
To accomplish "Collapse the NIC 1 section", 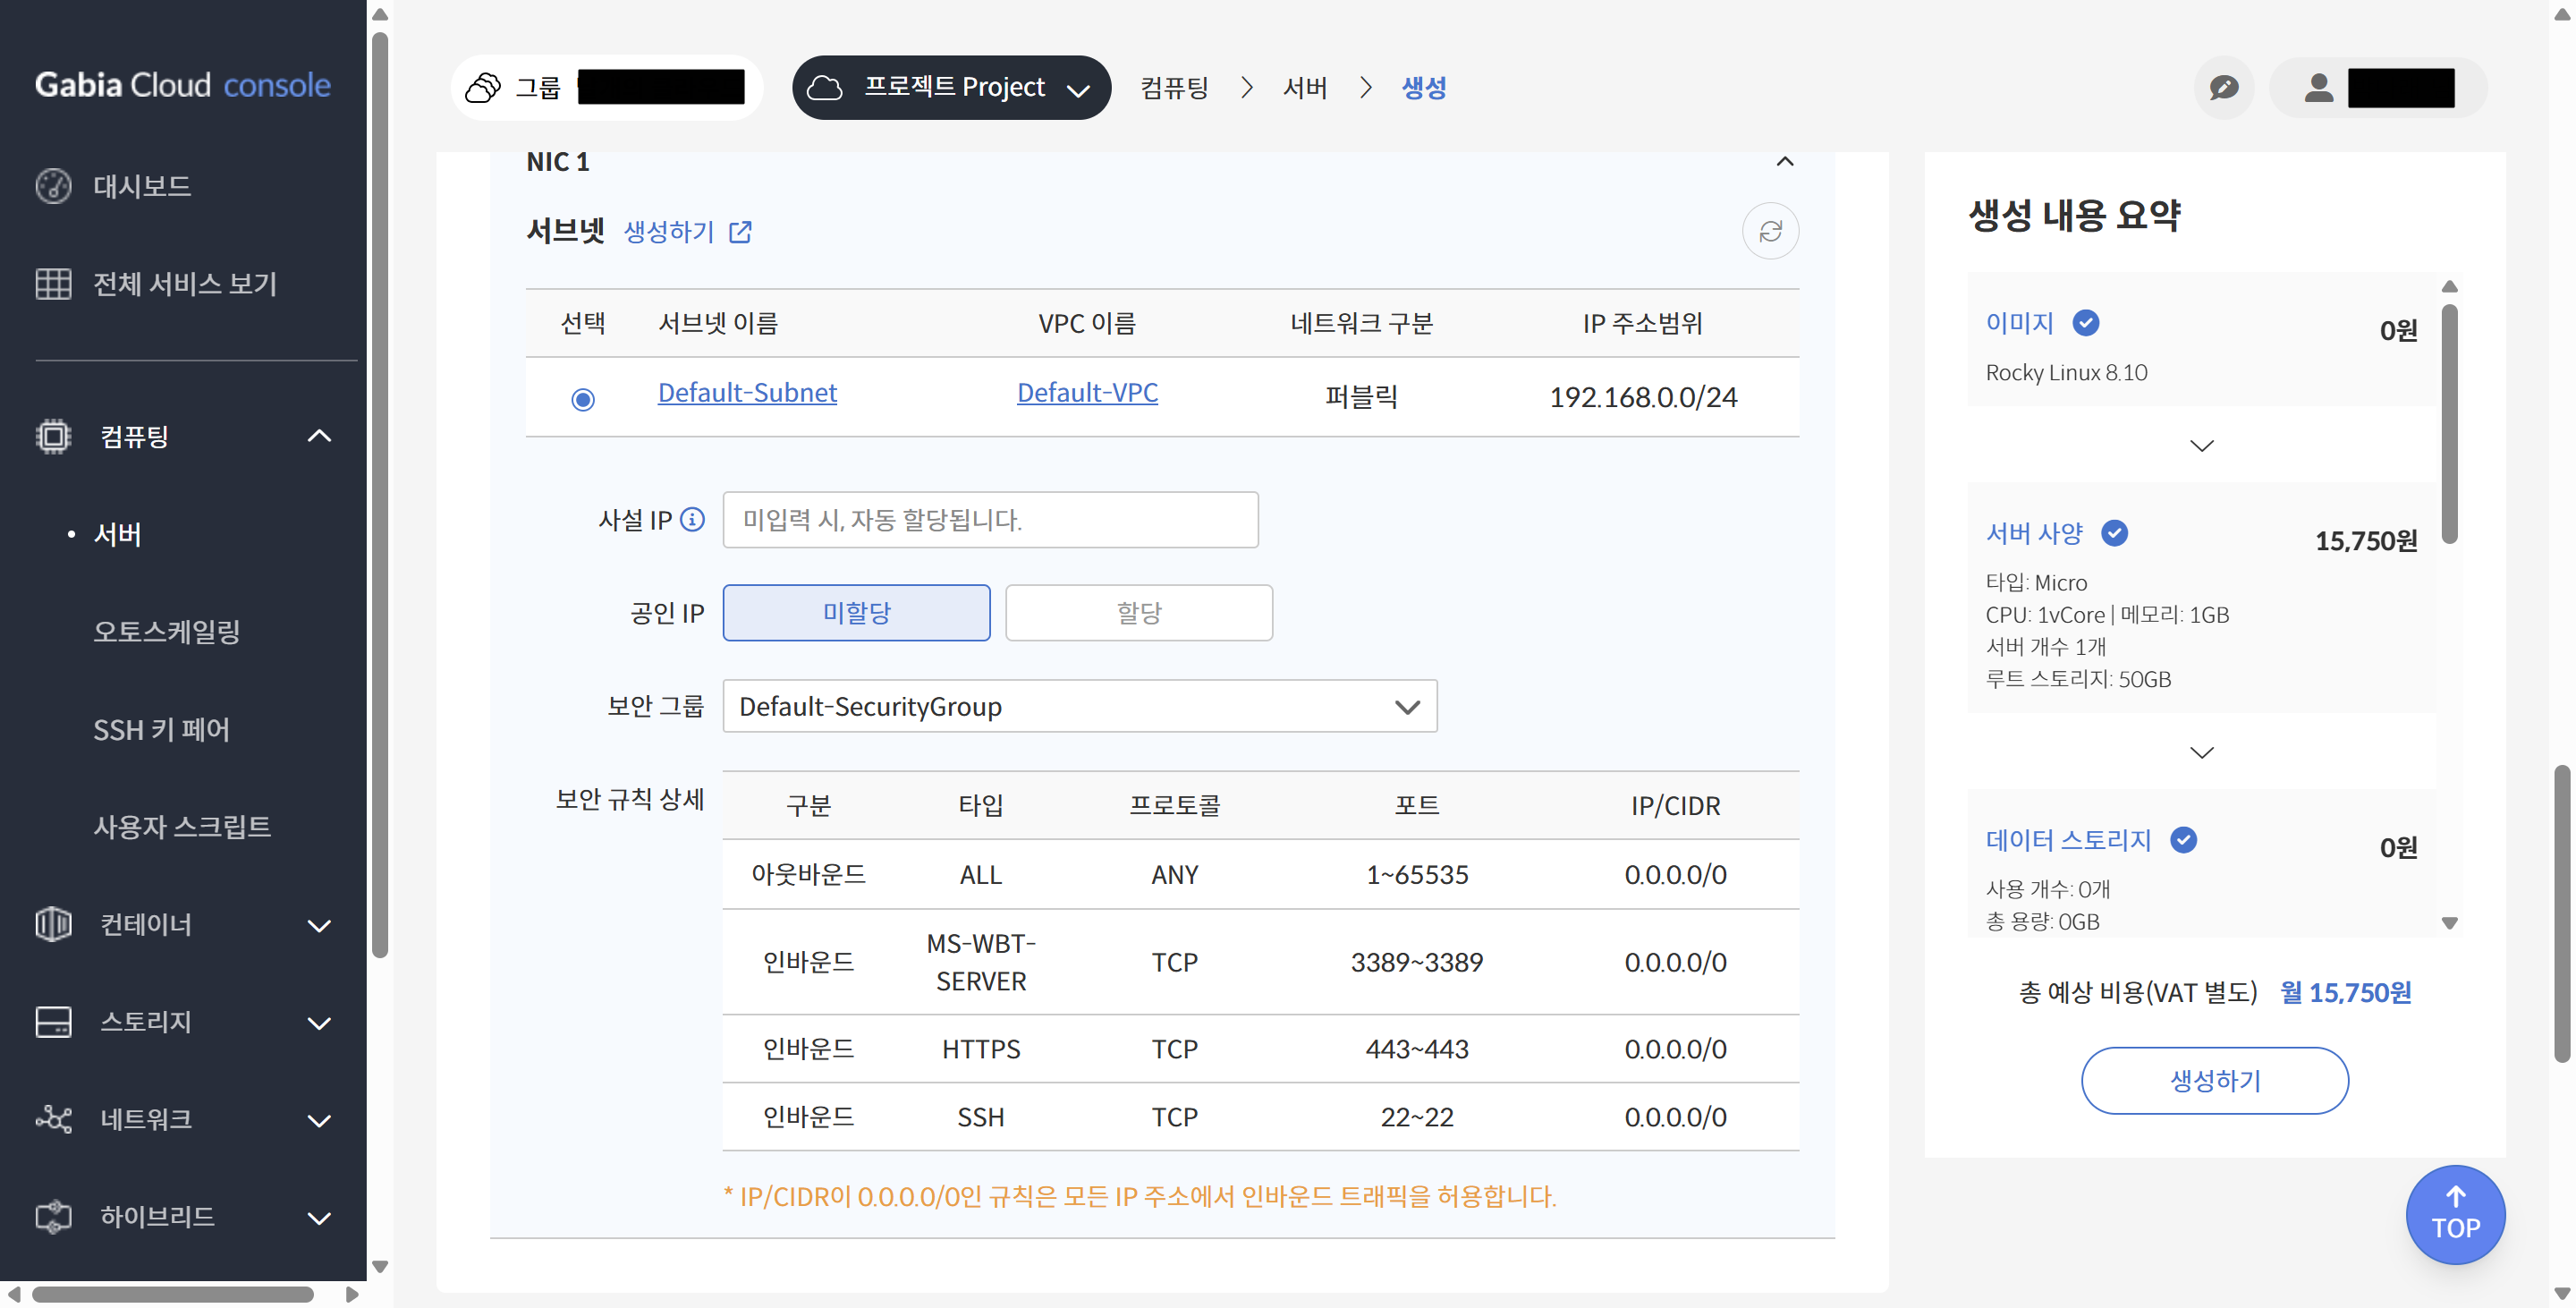I will (1784, 162).
